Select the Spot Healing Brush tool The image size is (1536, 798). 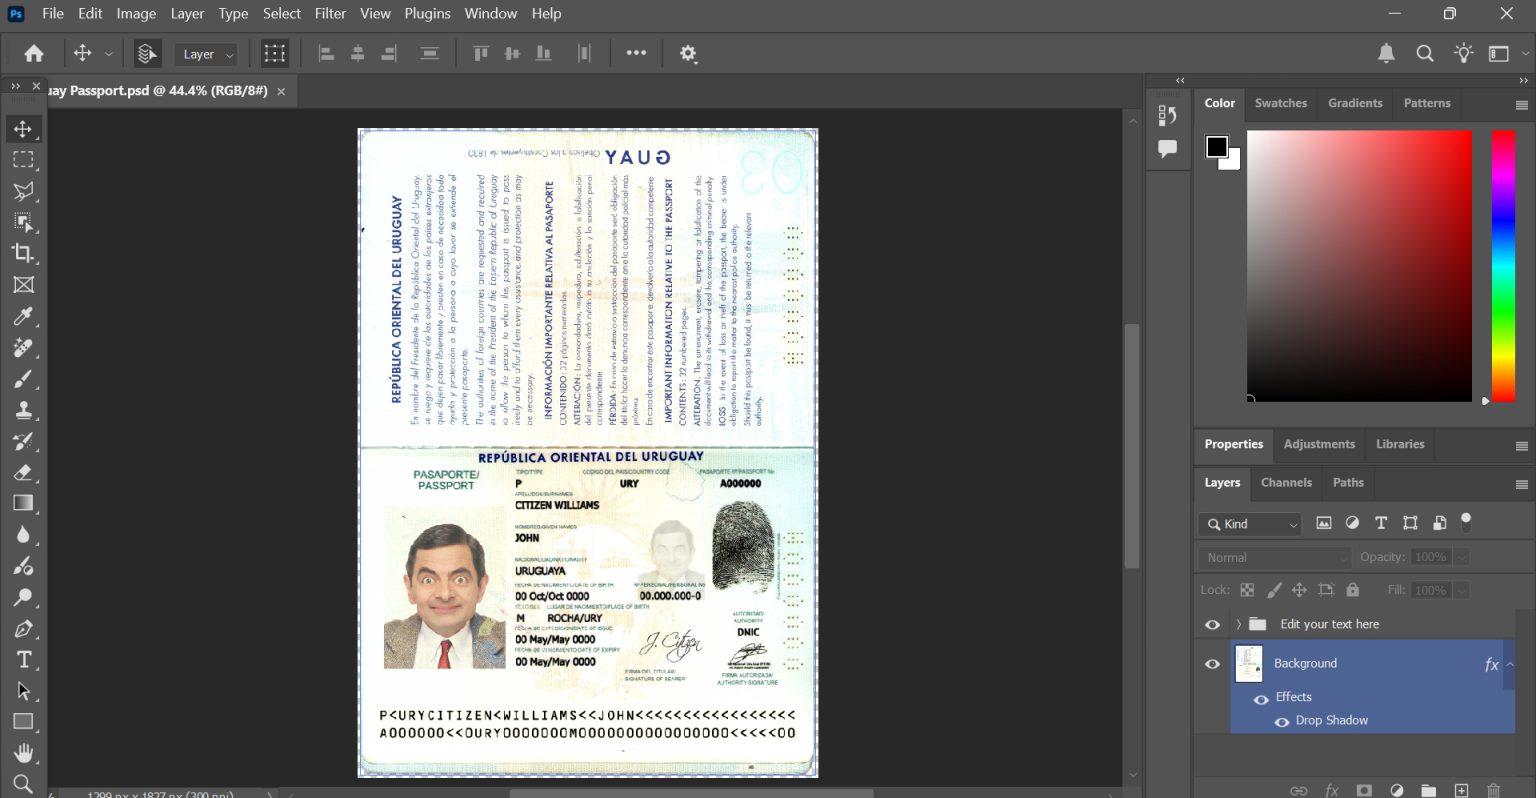tap(23, 347)
